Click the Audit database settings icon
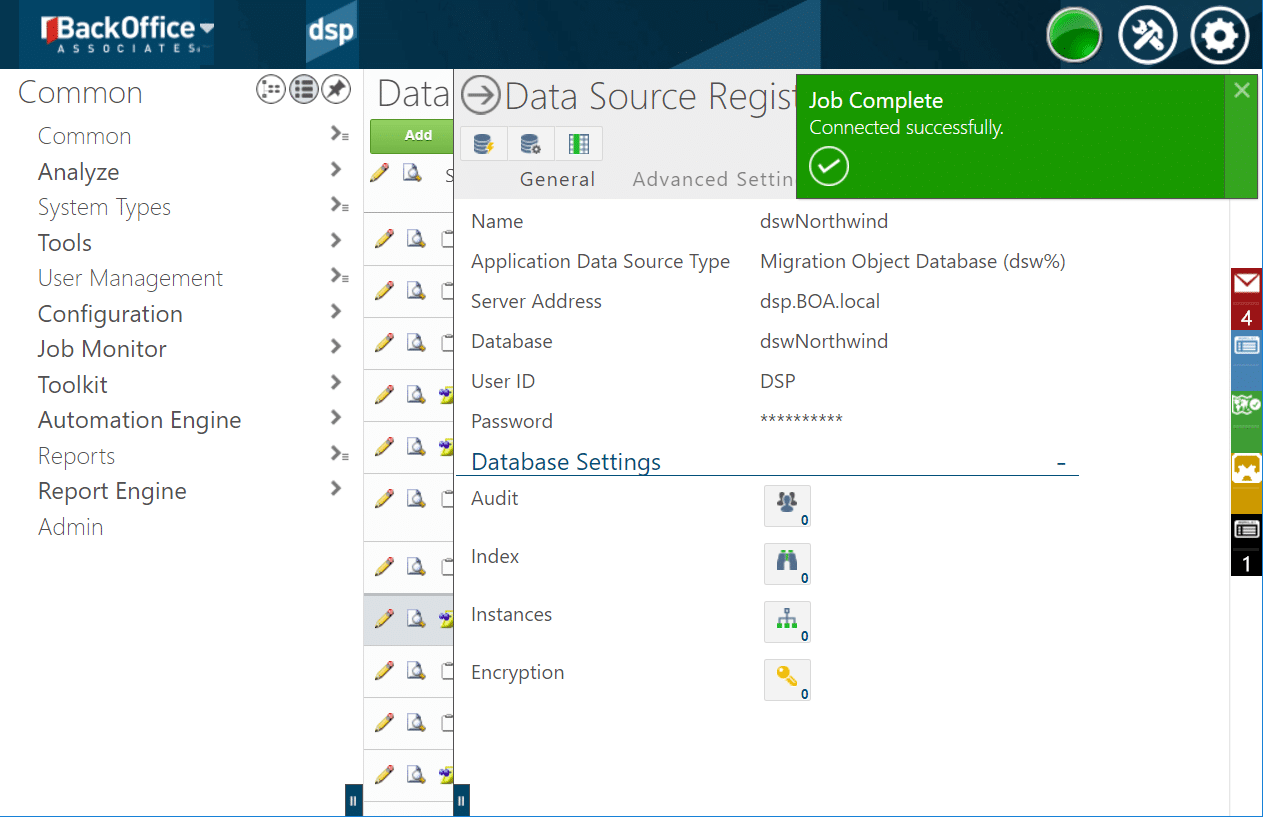 tap(787, 505)
